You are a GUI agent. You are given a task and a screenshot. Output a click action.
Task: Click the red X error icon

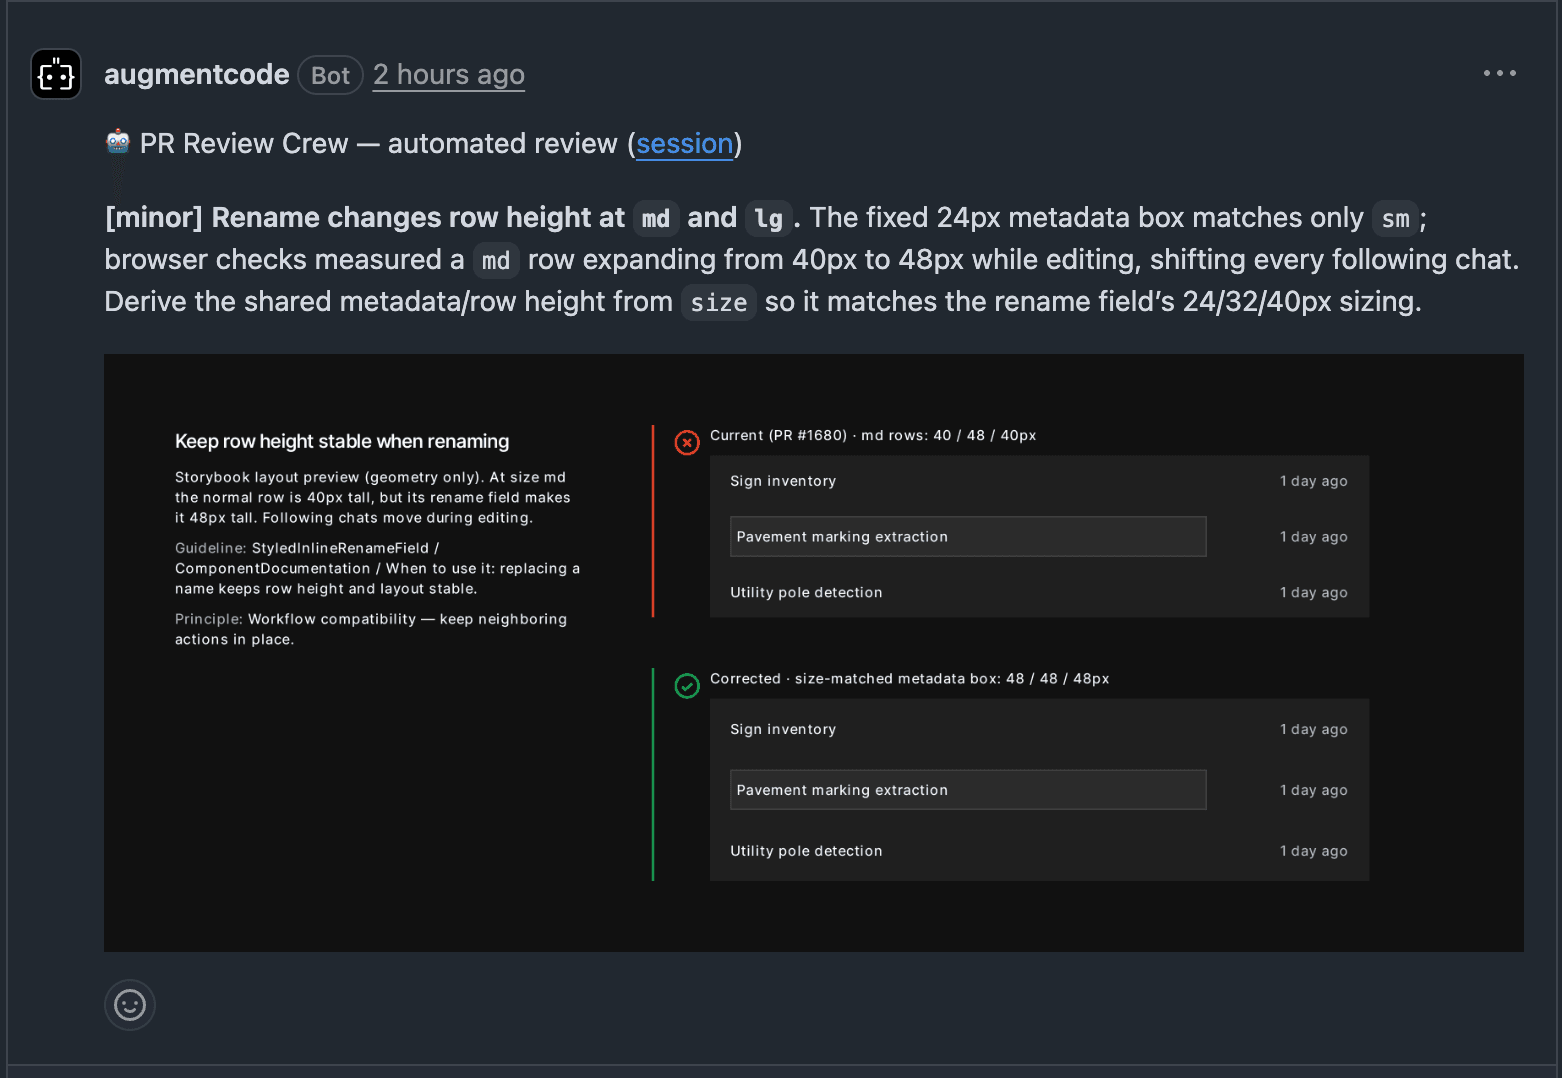click(687, 442)
